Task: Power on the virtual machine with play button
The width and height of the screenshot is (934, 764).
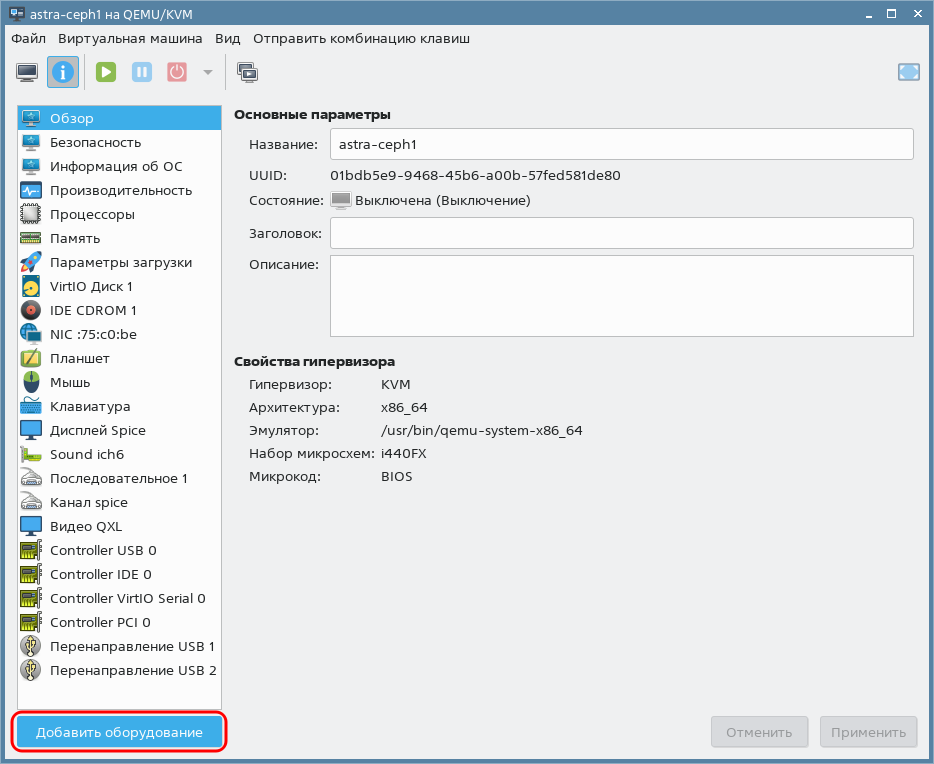Action: (x=106, y=72)
